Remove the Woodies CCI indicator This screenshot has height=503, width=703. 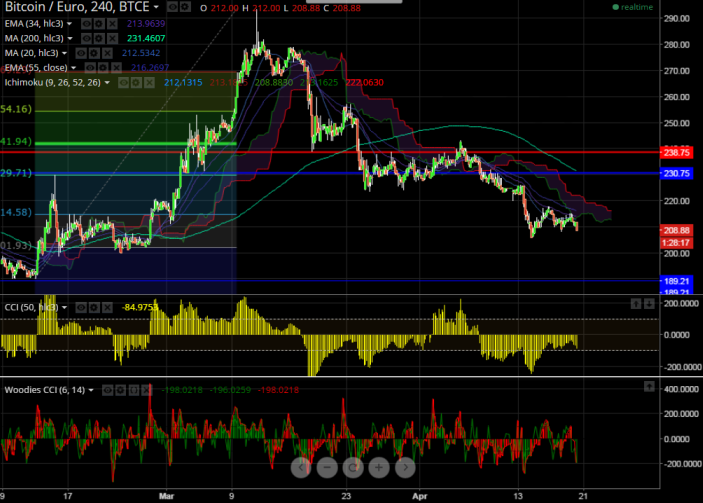[x=147, y=390]
